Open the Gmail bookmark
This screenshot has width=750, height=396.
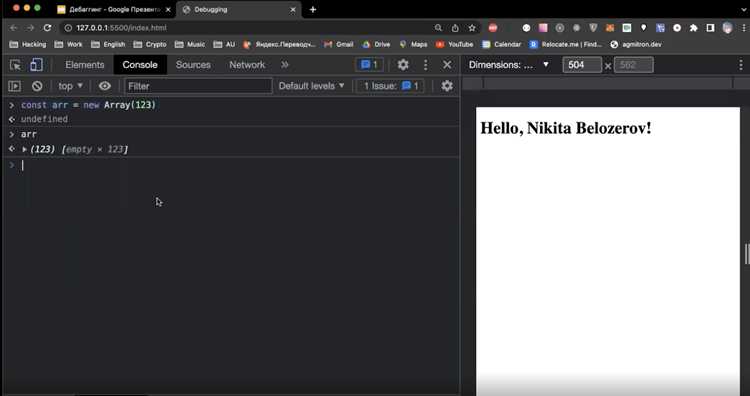pos(339,44)
